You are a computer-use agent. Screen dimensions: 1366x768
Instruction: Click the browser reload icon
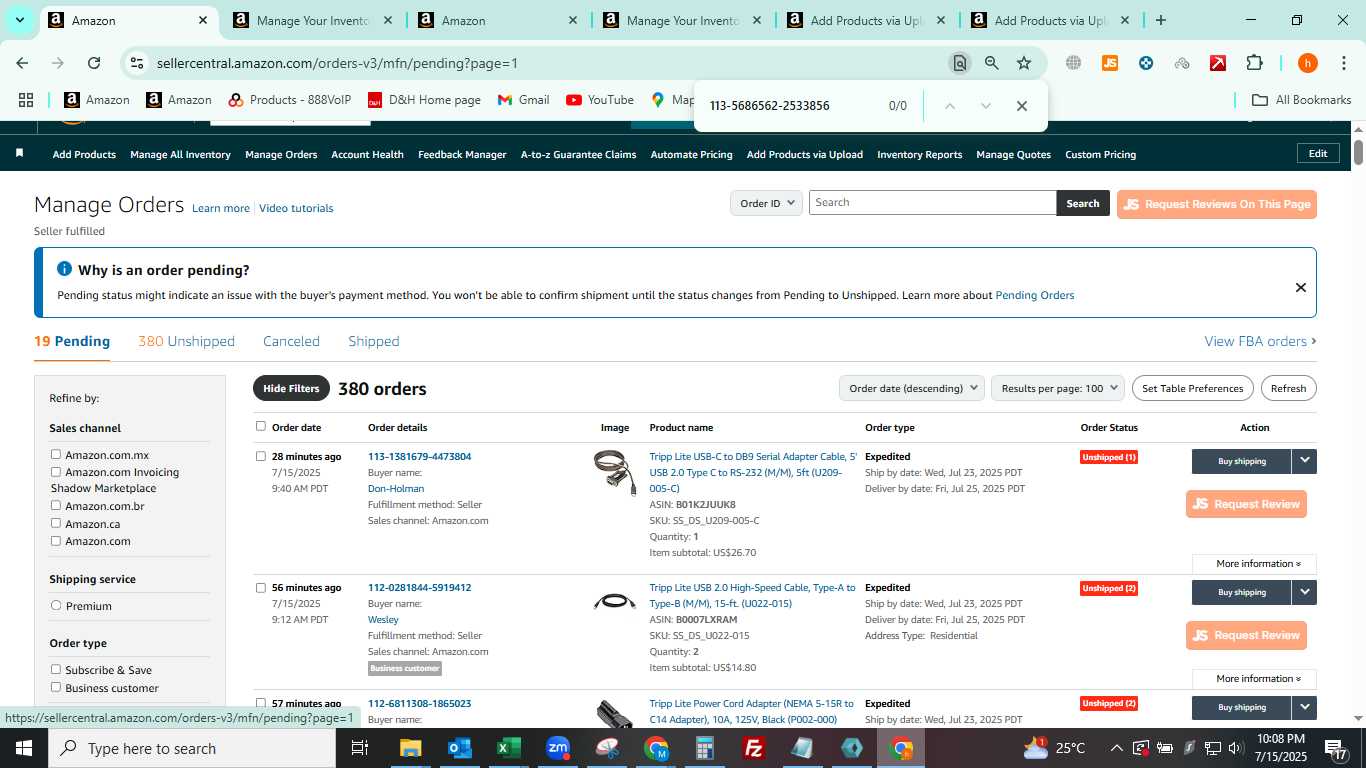pyautogui.click(x=94, y=63)
